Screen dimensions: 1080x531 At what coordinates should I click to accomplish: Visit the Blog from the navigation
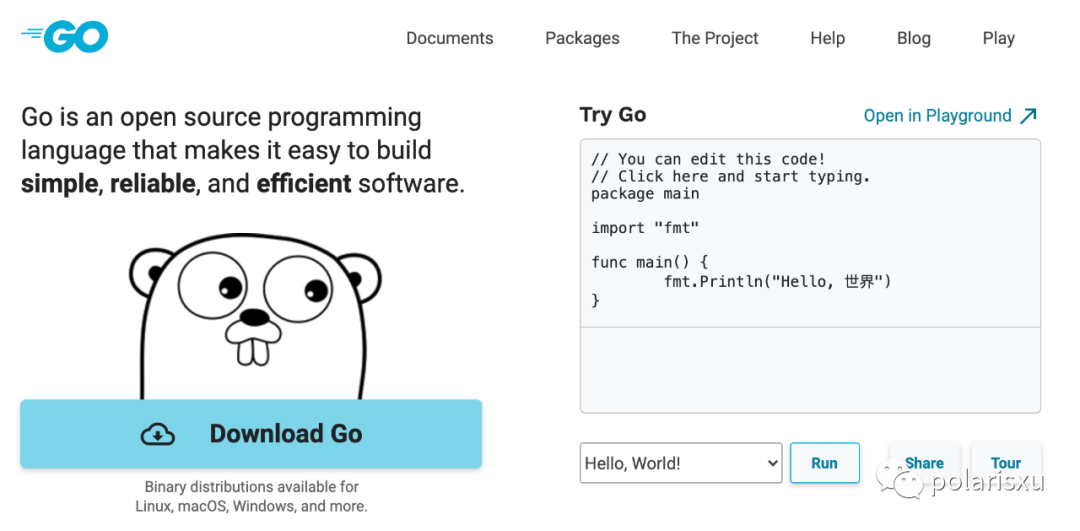click(913, 38)
